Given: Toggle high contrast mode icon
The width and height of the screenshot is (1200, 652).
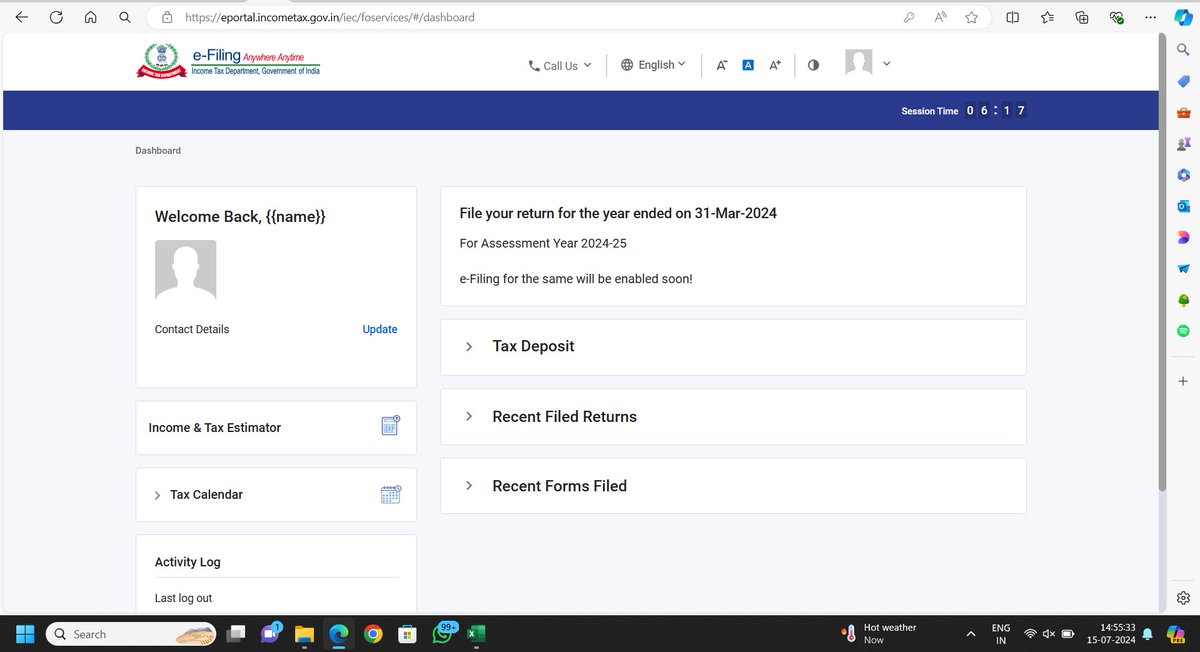Looking at the screenshot, I should tap(813, 65).
